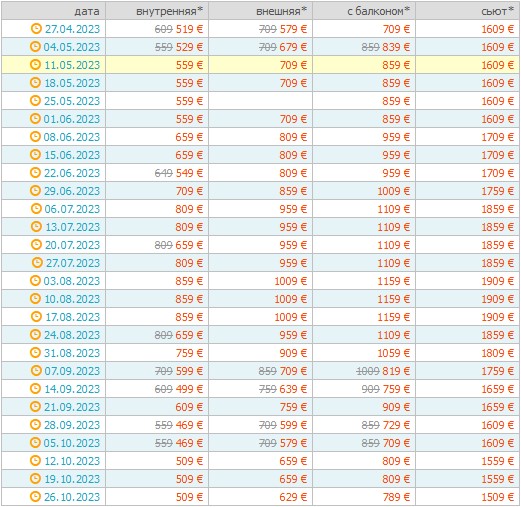Viewport: 521px width, 507px height.
Task: Select the 519 € inside cabin price for 27.04.2023
Action: click(189, 29)
